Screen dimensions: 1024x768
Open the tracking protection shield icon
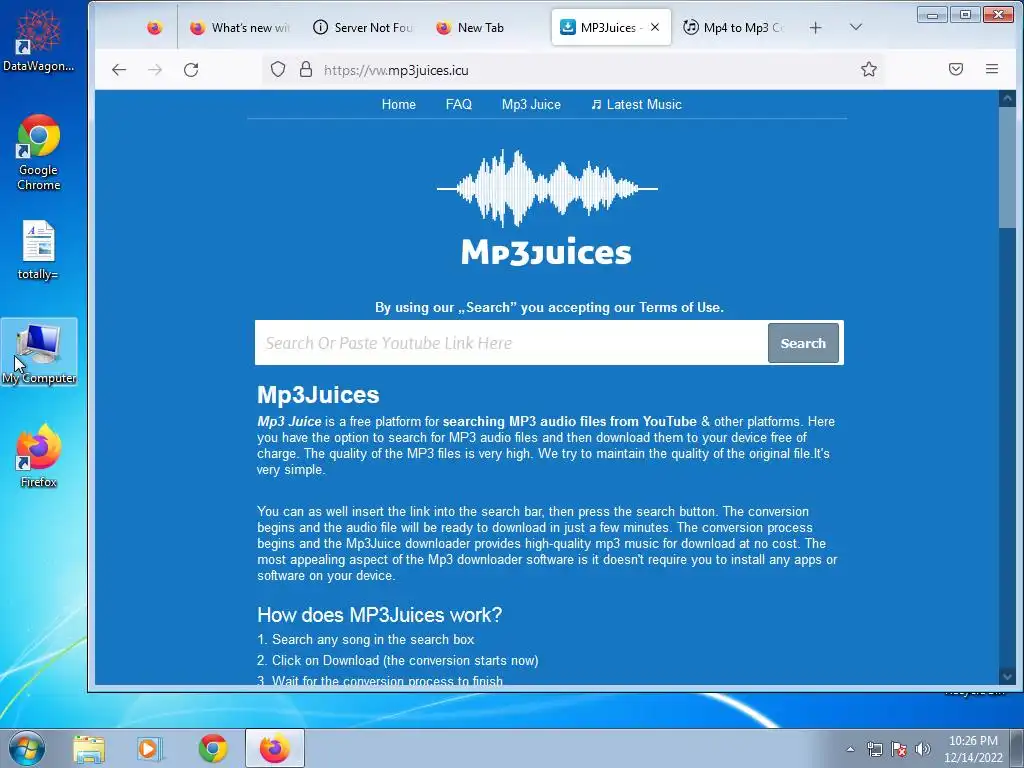[278, 70]
